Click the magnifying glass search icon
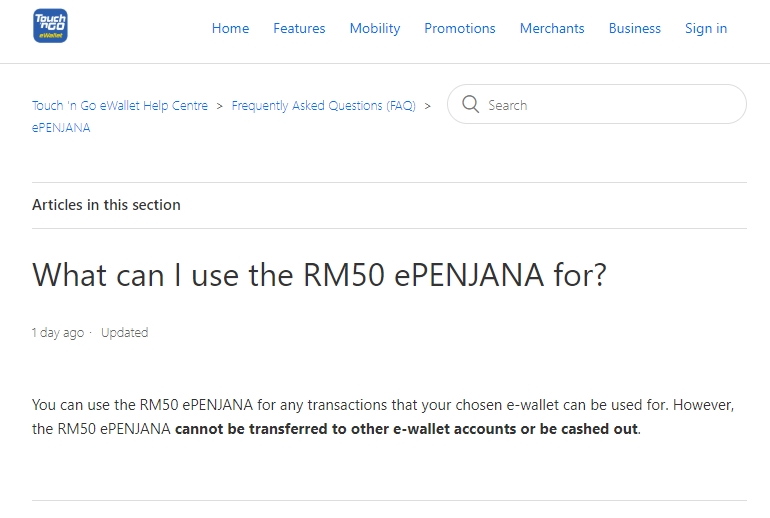 [x=470, y=105]
